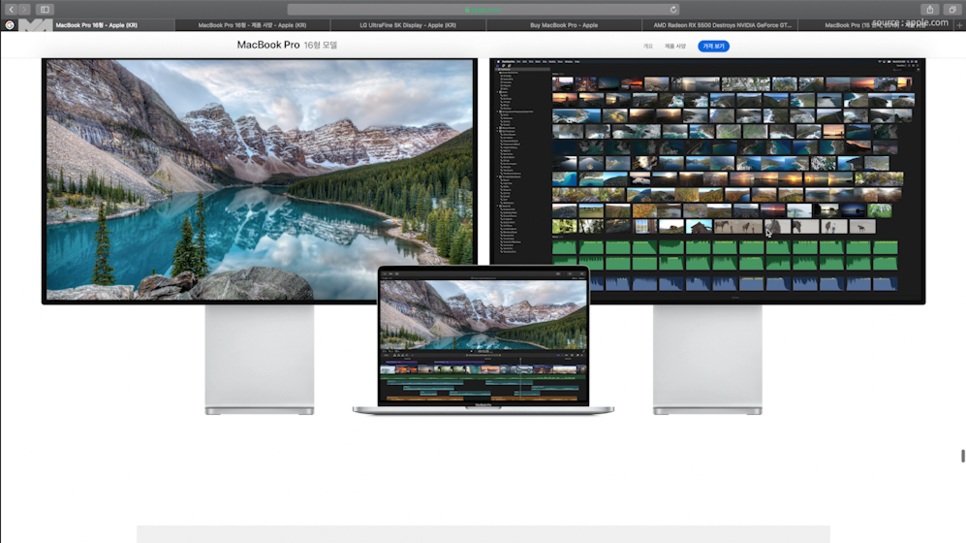Open a new tab with plus button
966x543 pixels.
960,25
